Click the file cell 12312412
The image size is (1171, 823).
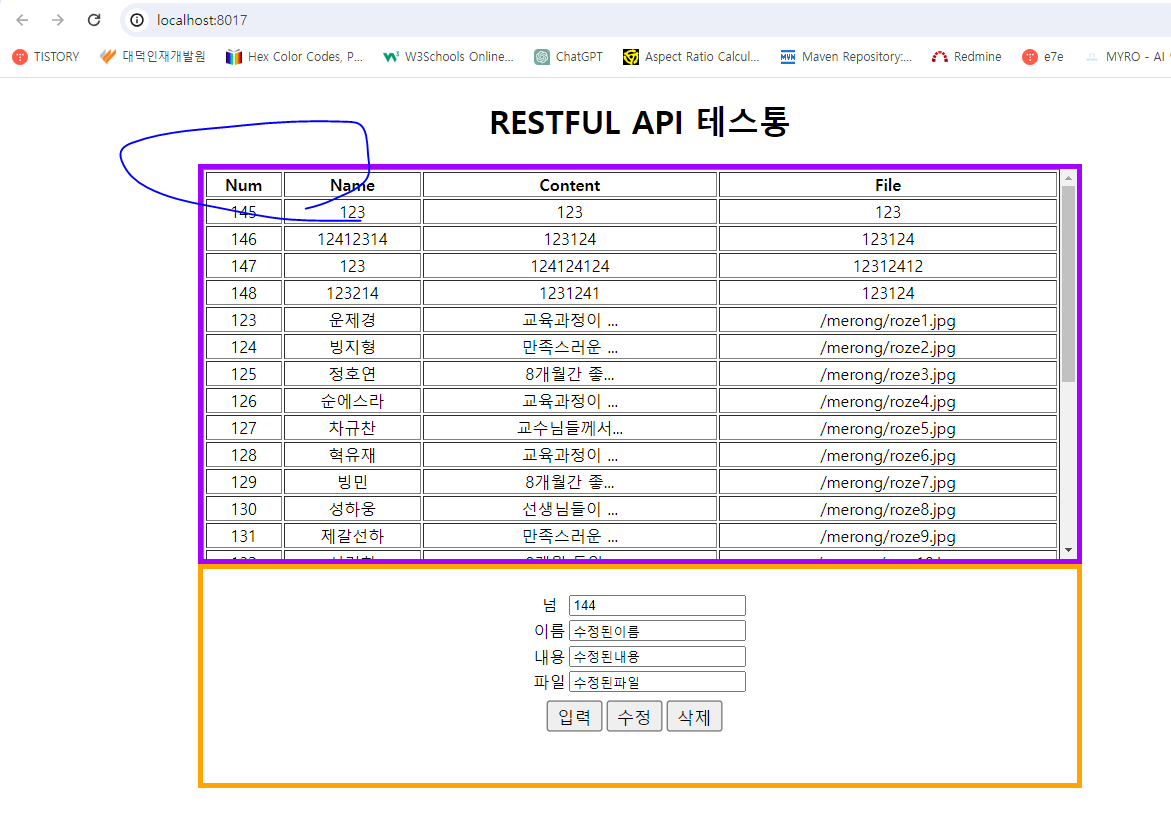tap(888, 266)
